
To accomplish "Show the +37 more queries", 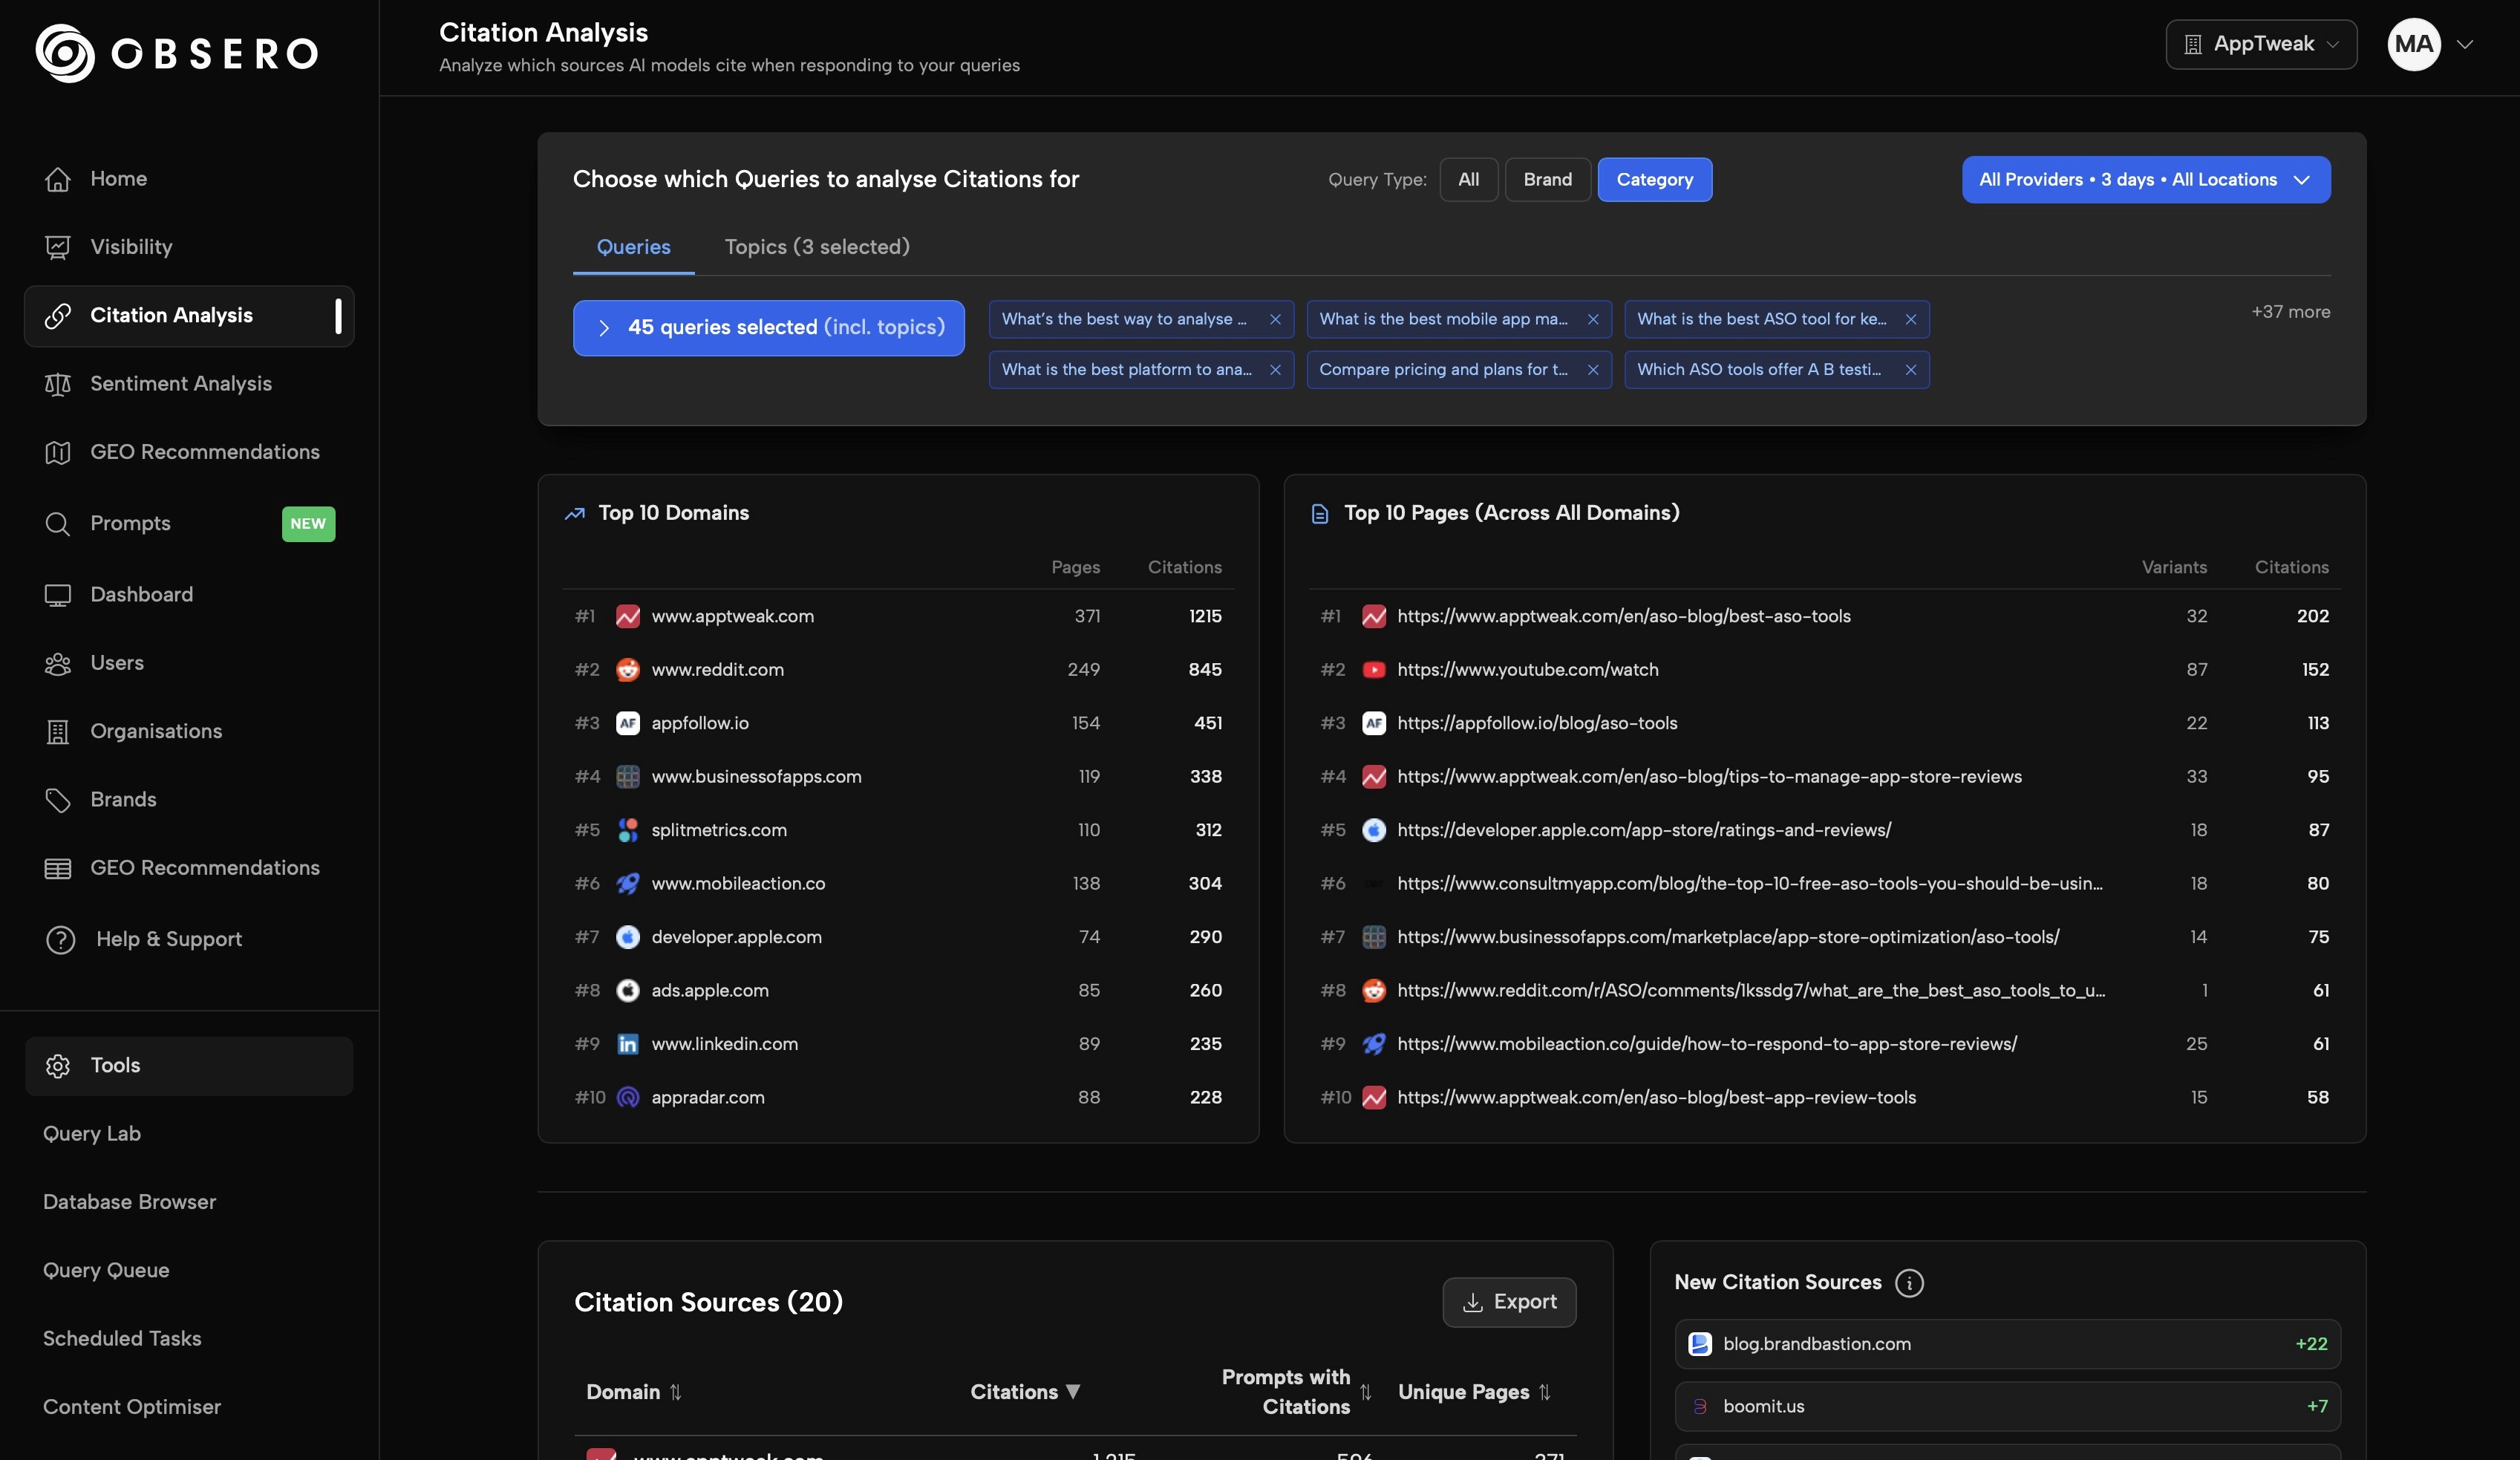I will point(2290,312).
